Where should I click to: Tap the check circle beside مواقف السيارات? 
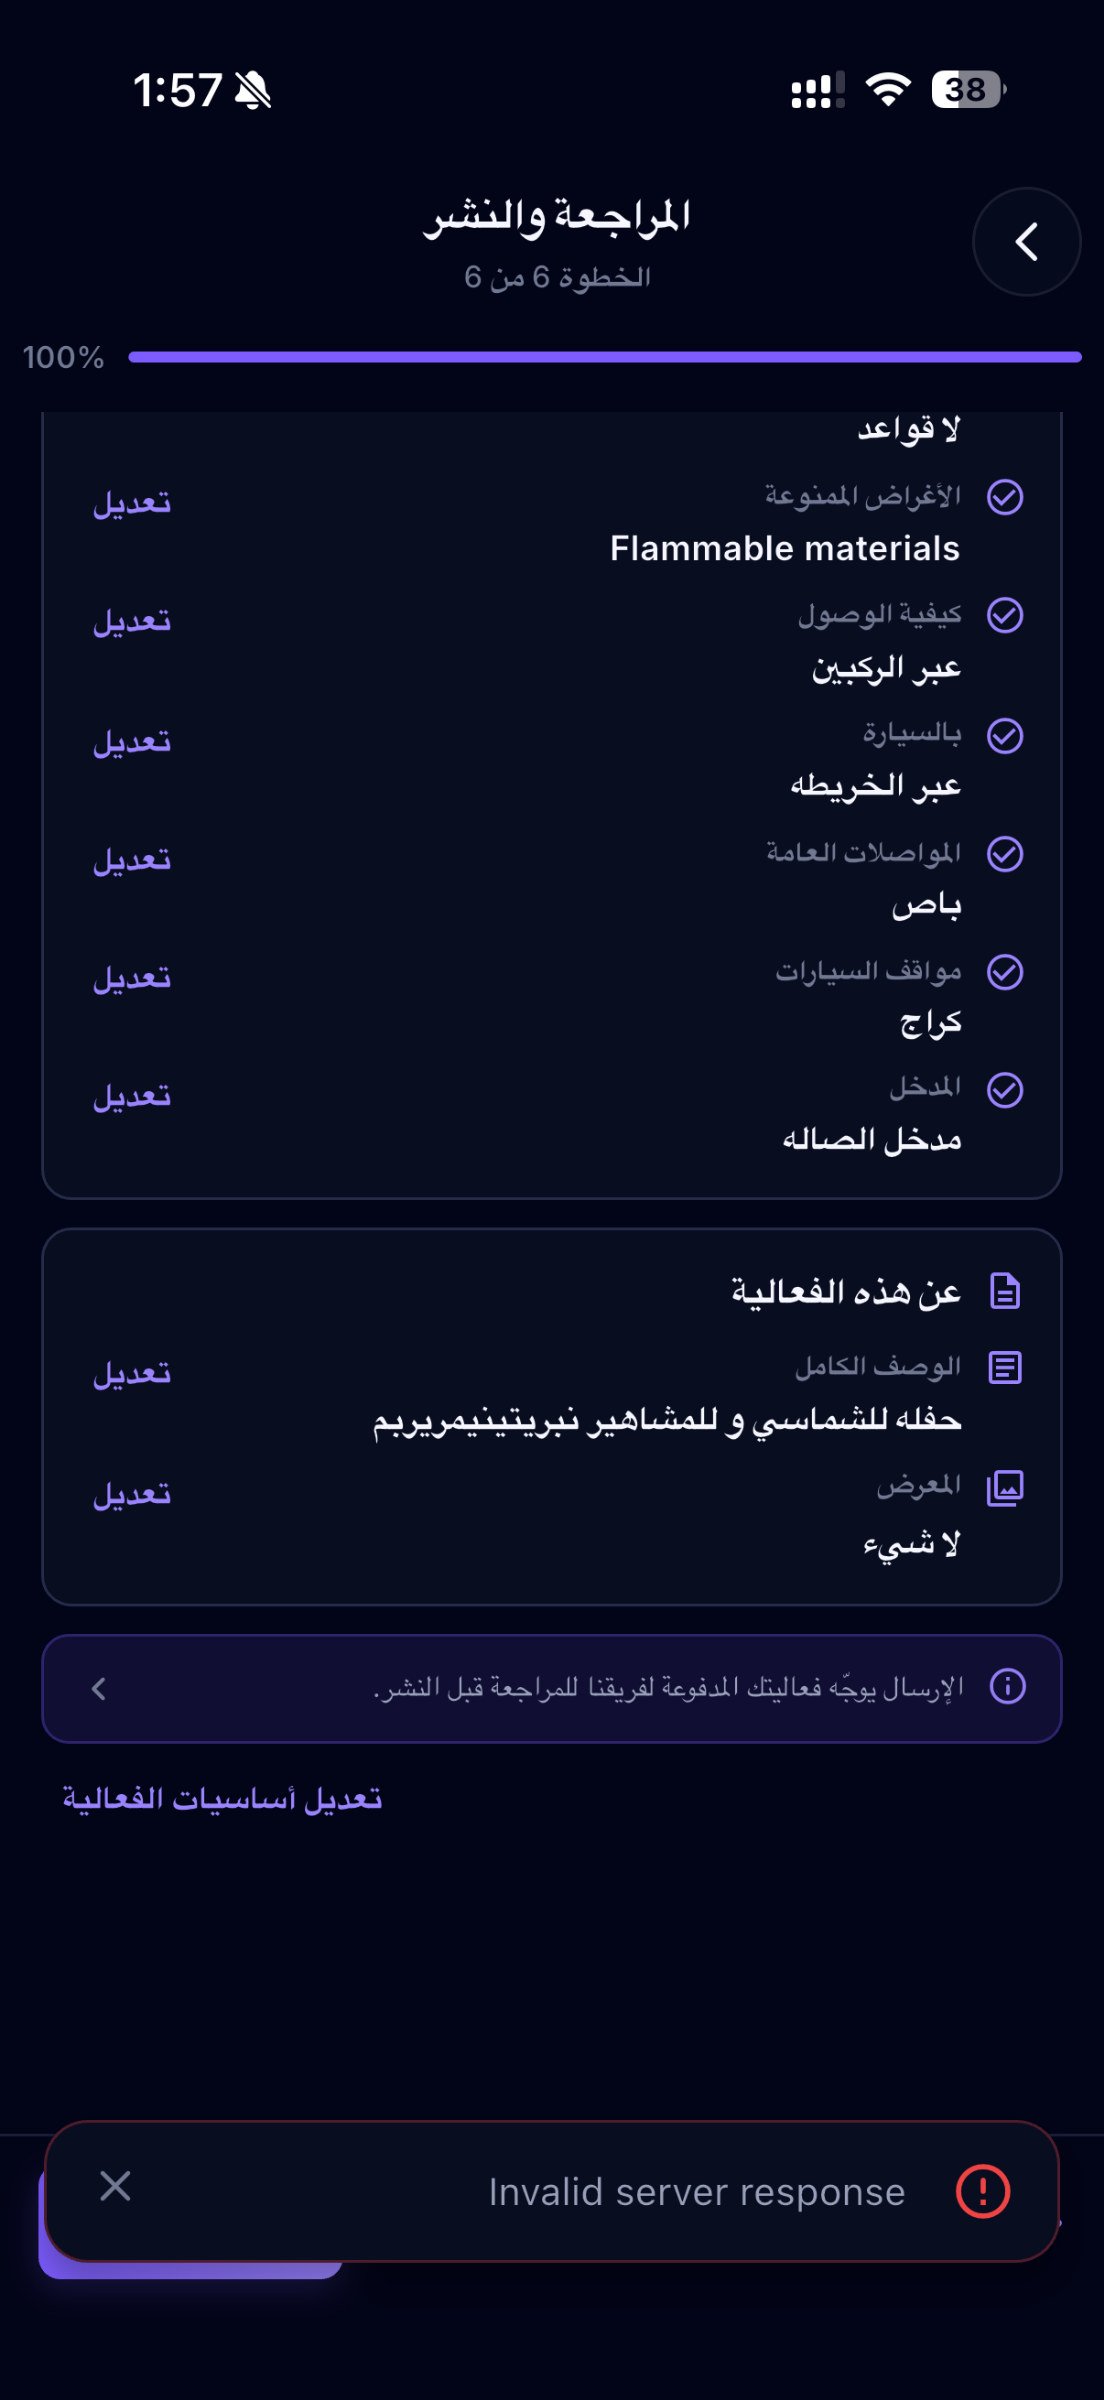pos(1005,972)
